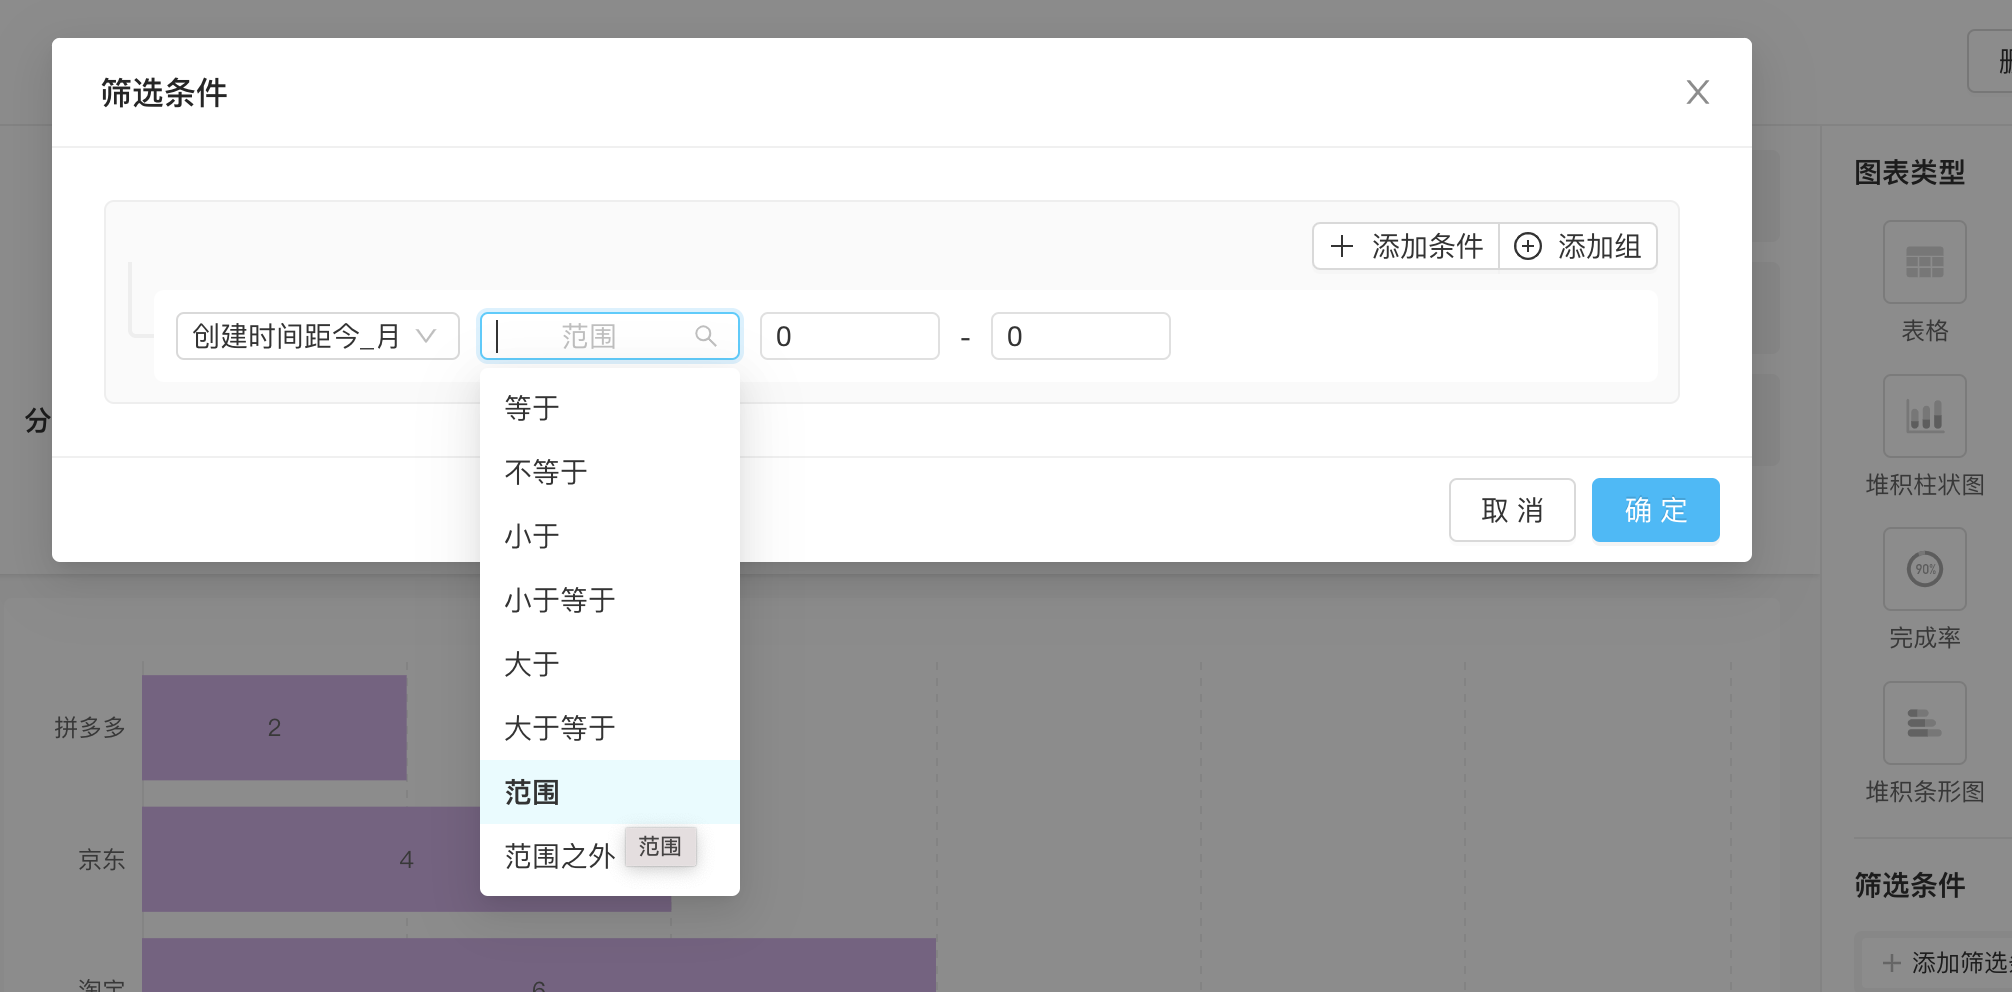Click the 图表类型 heading
The width and height of the screenshot is (2012, 992).
1909,172
